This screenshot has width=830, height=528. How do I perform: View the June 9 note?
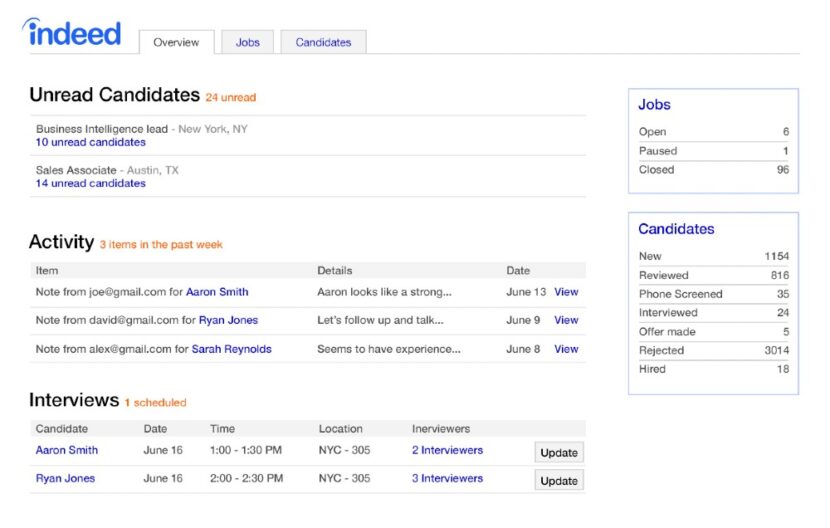(566, 320)
